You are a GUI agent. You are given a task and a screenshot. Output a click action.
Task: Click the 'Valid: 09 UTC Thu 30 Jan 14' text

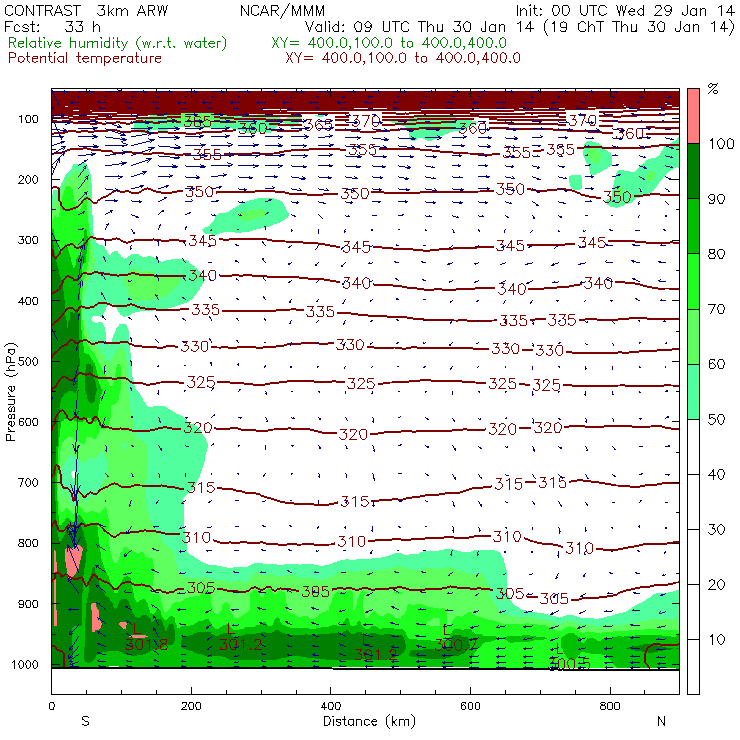pyautogui.click(x=419, y=26)
